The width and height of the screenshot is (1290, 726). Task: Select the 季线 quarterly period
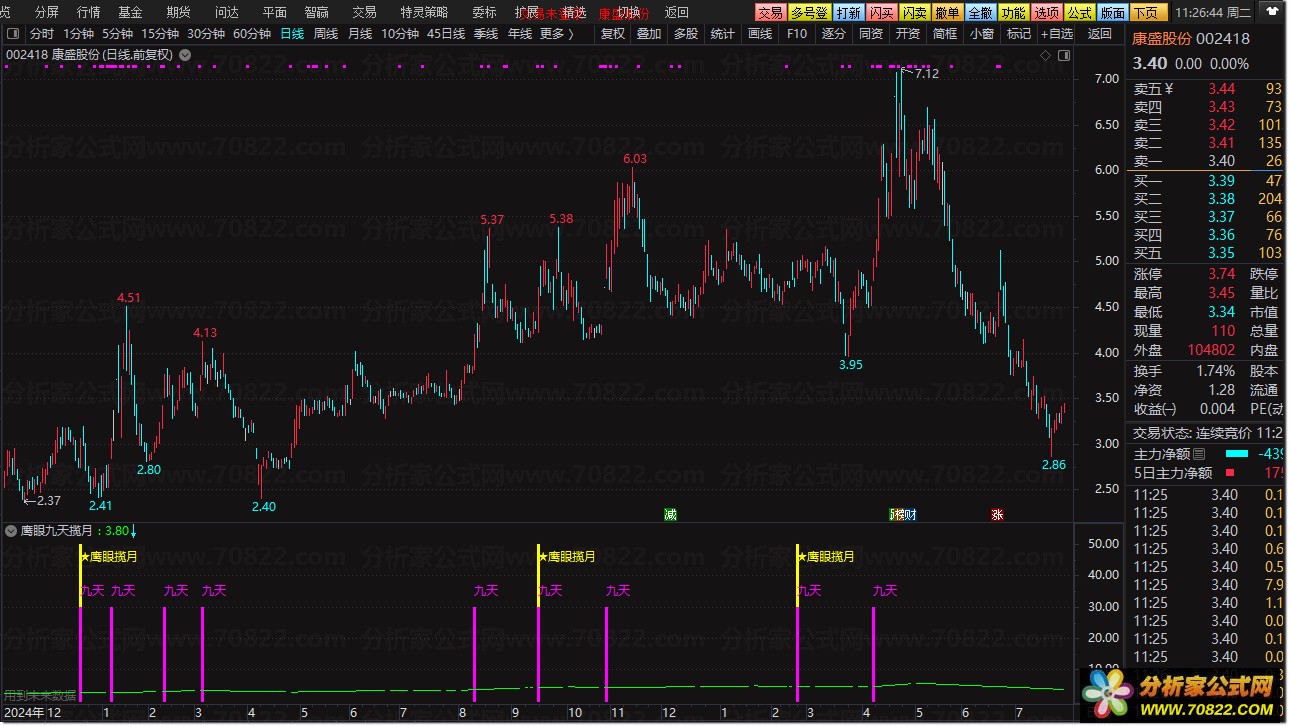(486, 33)
